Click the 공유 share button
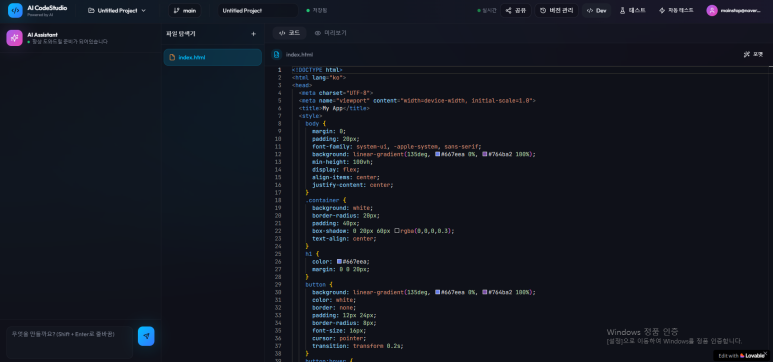This screenshot has height=362, width=773. (516, 10)
